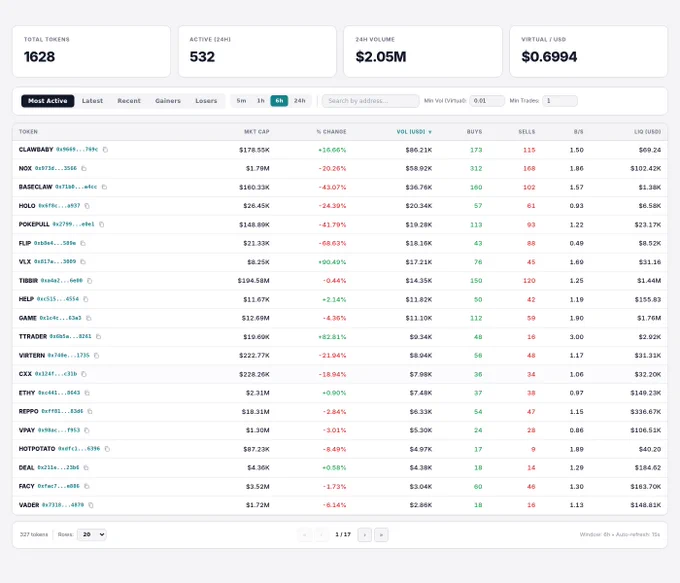The height and width of the screenshot is (583, 680).
Task: Copy the ETHY token address
Action: (x=87, y=393)
